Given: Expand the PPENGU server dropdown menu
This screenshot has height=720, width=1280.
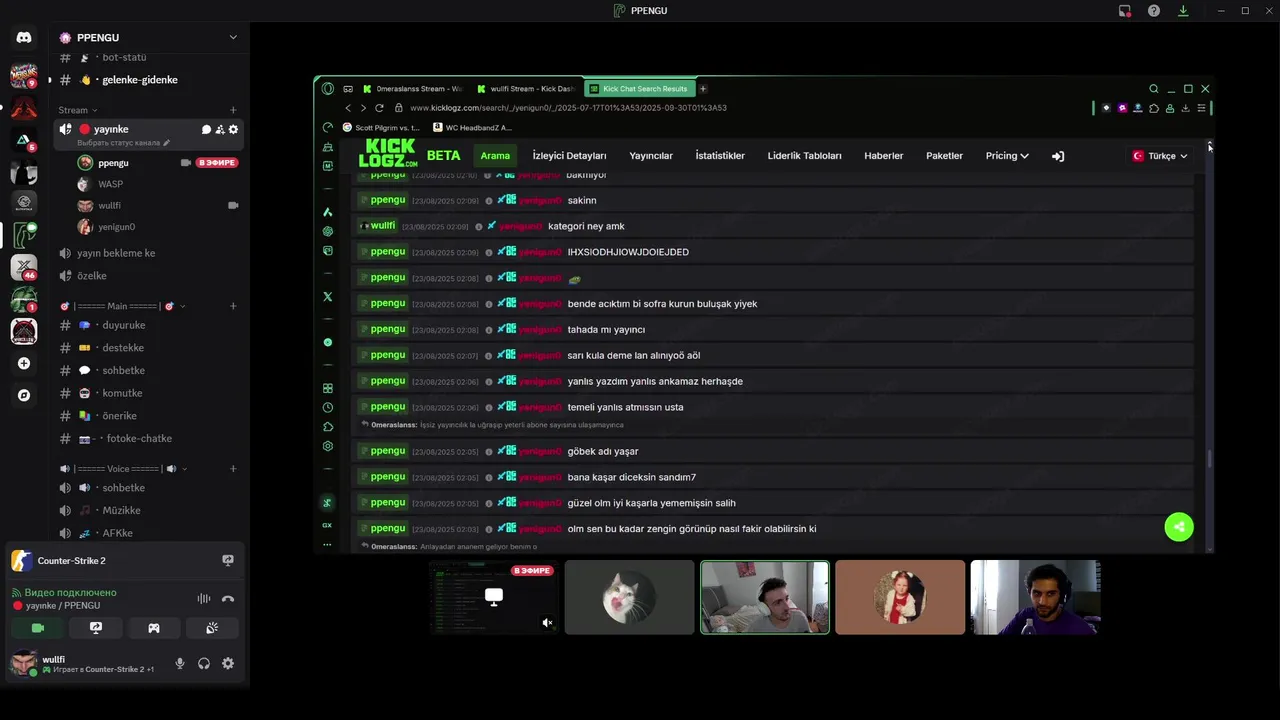Looking at the screenshot, I should pos(233,37).
